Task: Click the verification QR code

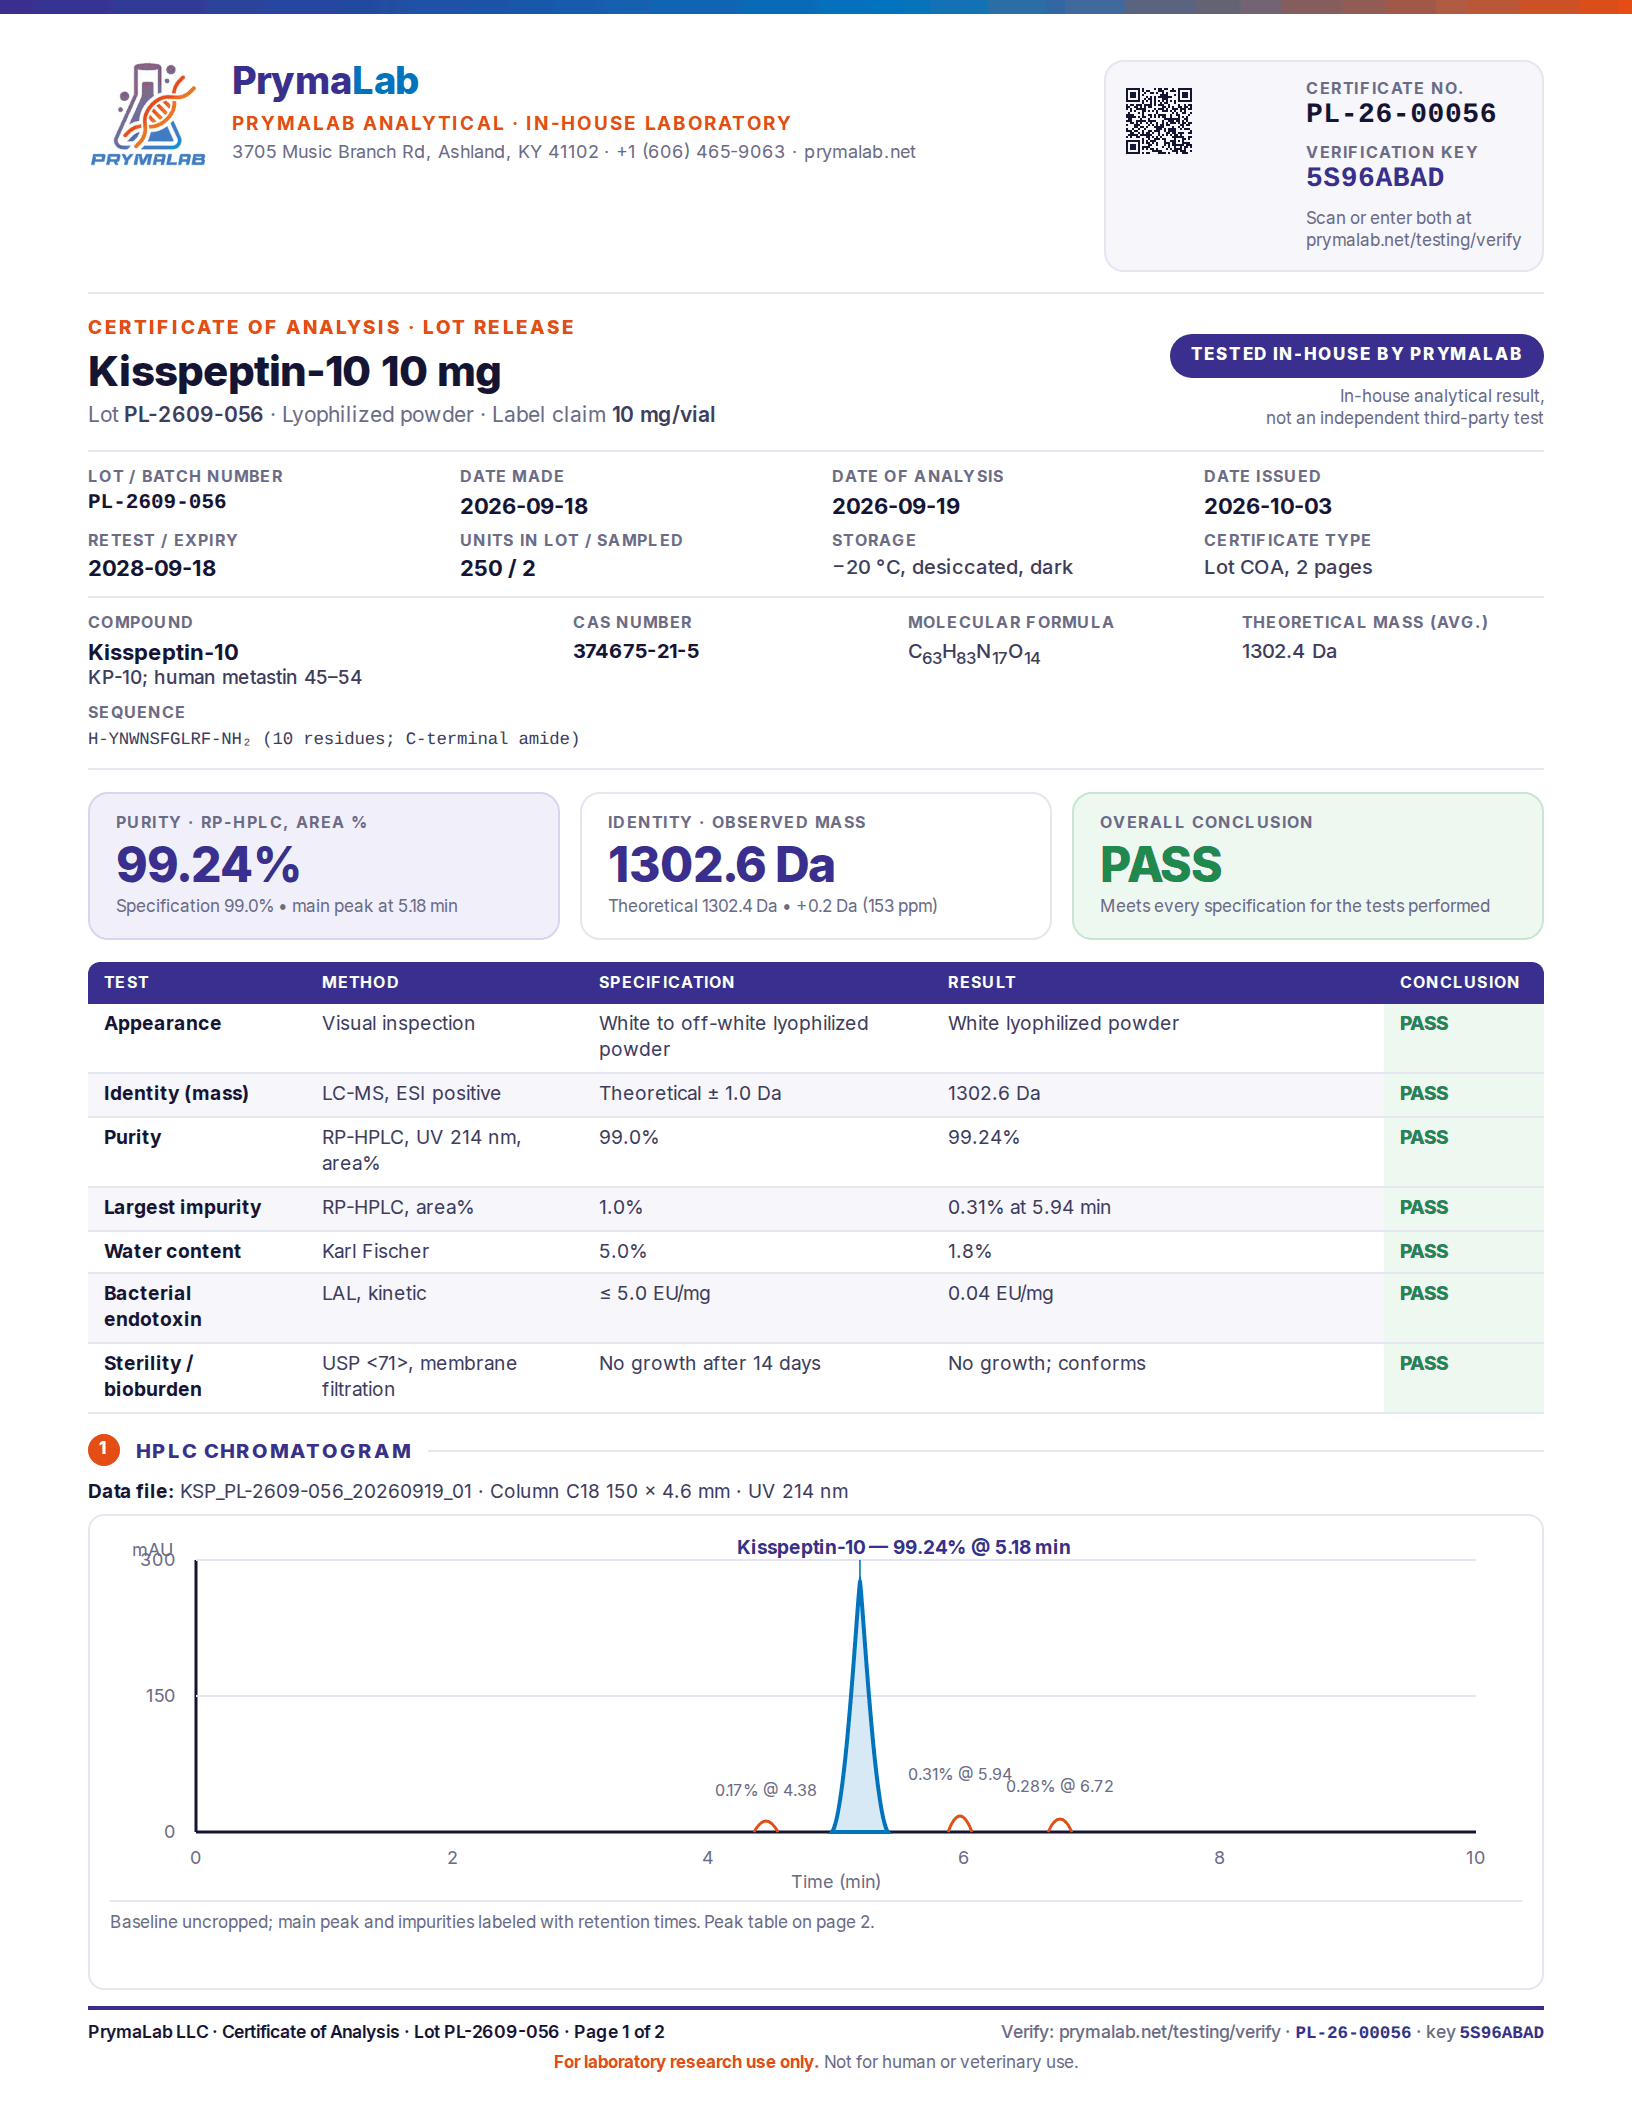Action: pyautogui.click(x=1159, y=121)
